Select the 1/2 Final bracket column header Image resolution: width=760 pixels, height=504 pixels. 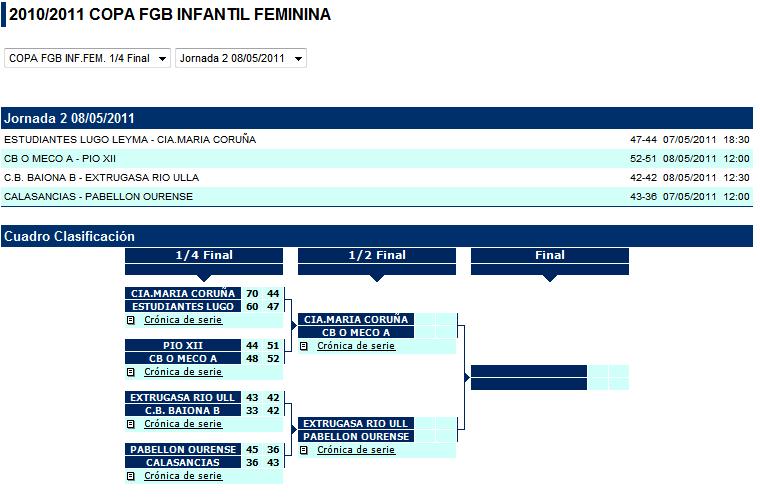coord(377,255)
